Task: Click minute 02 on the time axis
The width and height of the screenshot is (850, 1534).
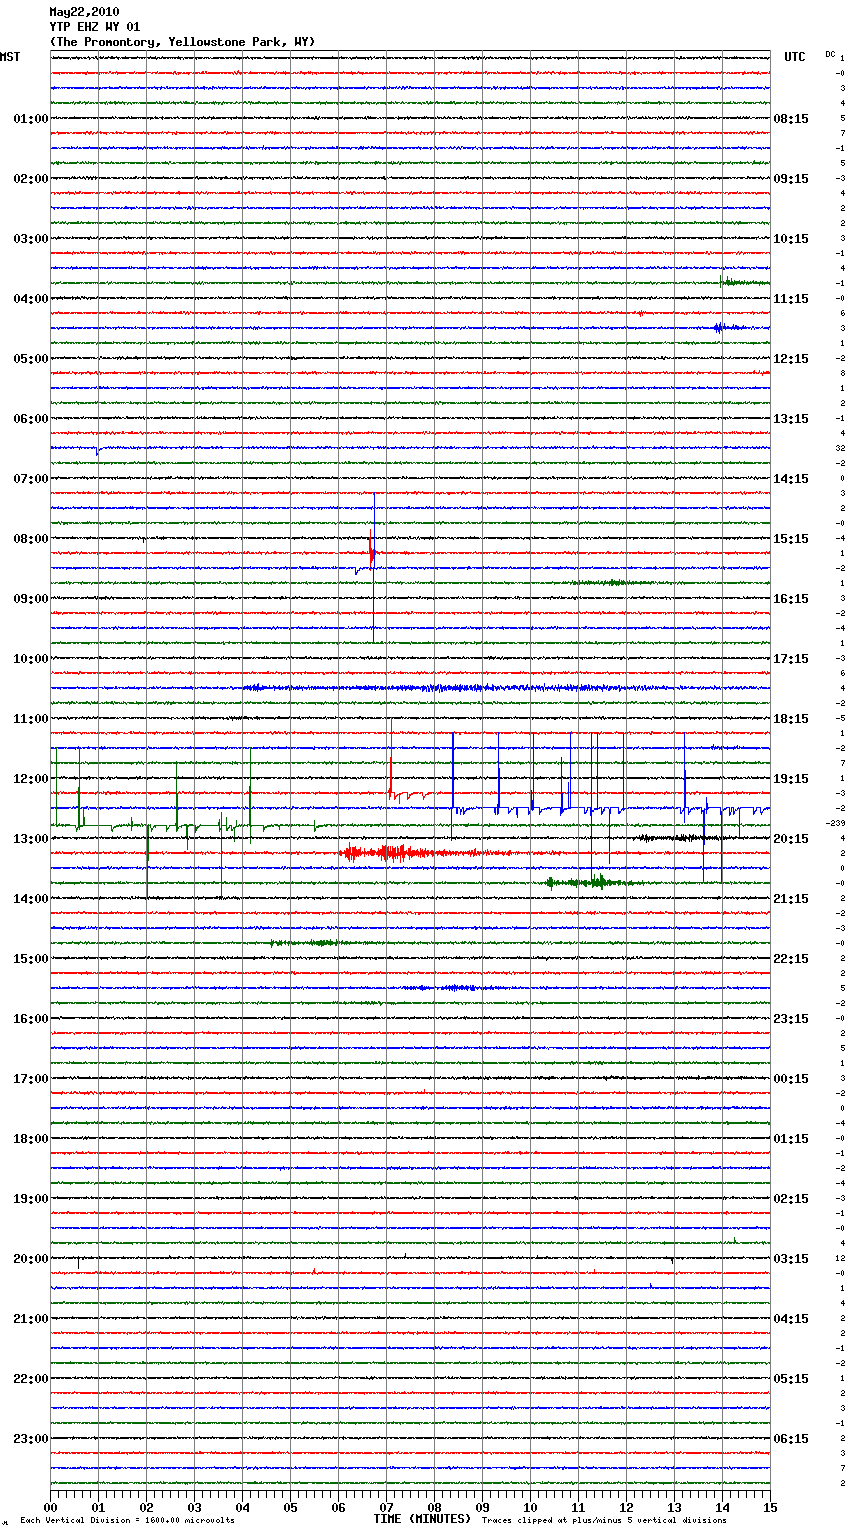Action: (146, 1507)
